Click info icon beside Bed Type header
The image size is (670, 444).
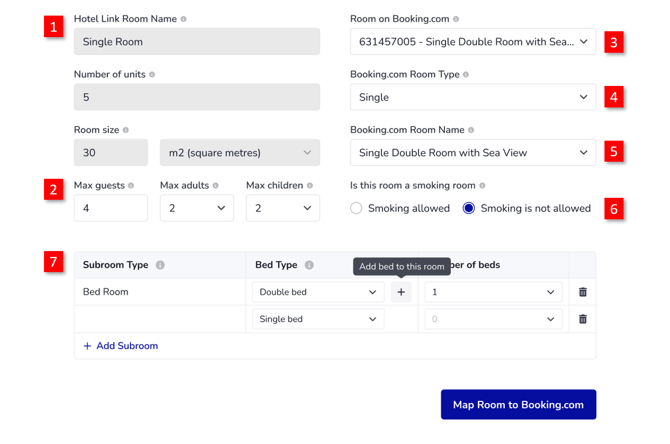(x=309, y=265)
